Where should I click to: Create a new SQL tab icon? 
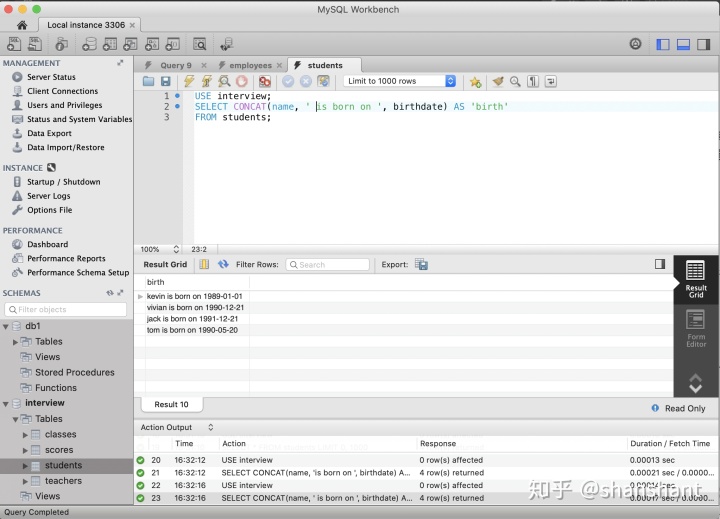coord(14,44)
